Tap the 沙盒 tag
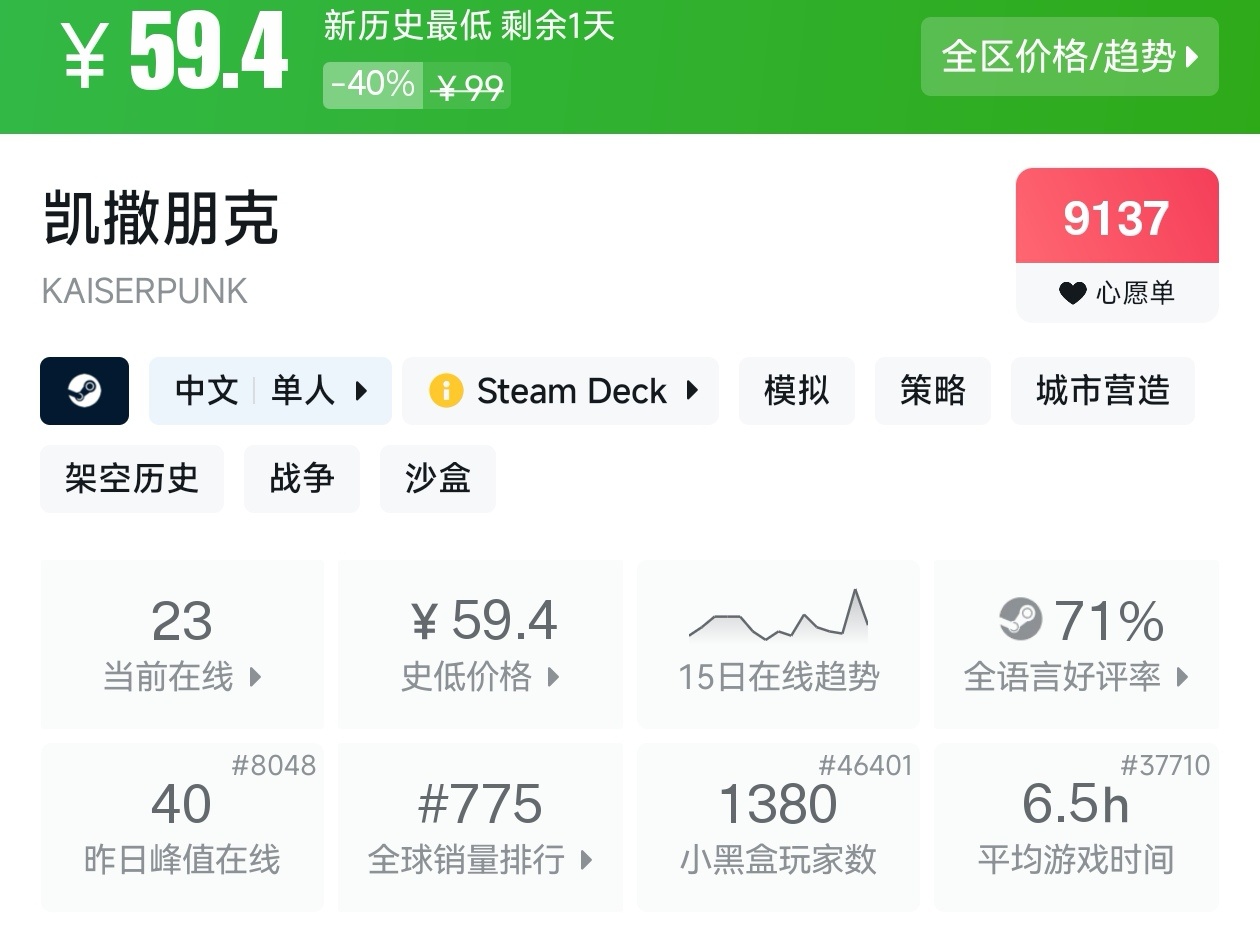The image size is (1260, 925). tap(437, 479)
